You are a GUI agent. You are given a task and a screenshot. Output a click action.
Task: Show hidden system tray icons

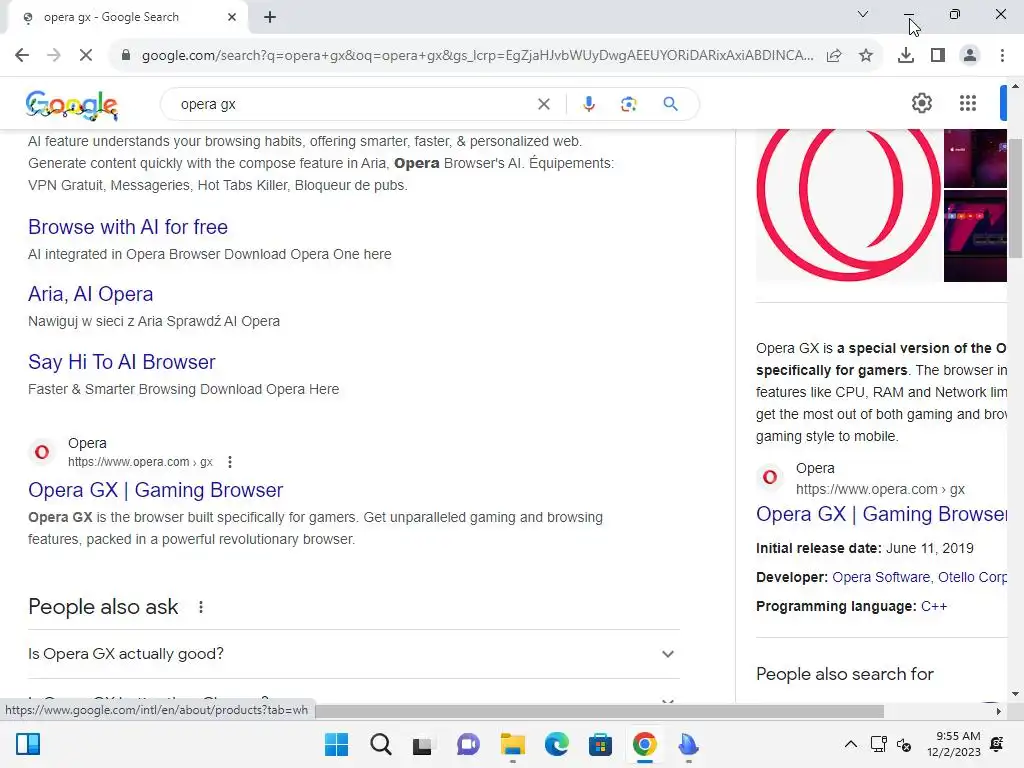pos(850,744)
